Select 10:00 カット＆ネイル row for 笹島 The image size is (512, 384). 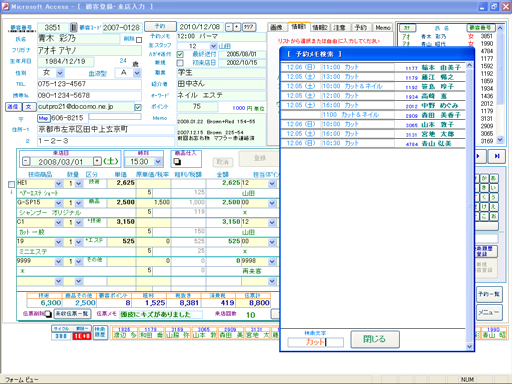373,86
